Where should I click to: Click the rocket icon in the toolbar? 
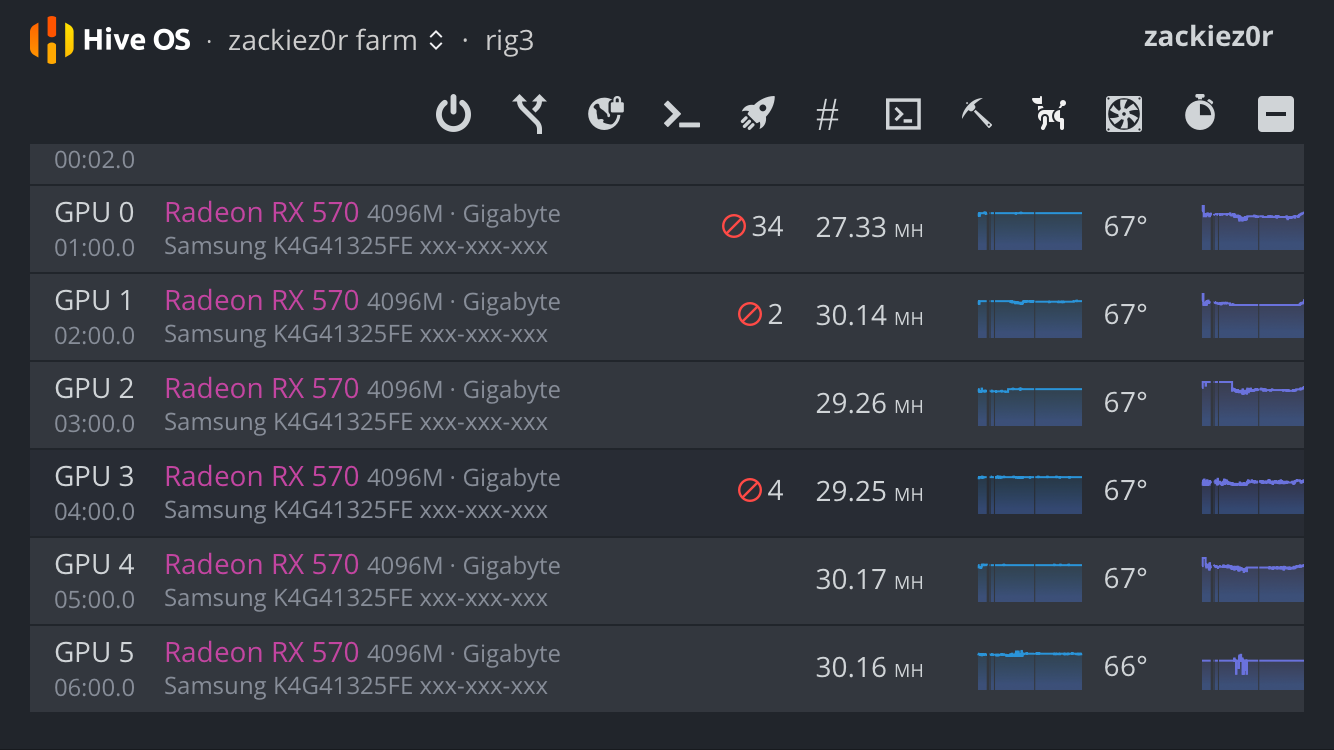click(758, 114)
